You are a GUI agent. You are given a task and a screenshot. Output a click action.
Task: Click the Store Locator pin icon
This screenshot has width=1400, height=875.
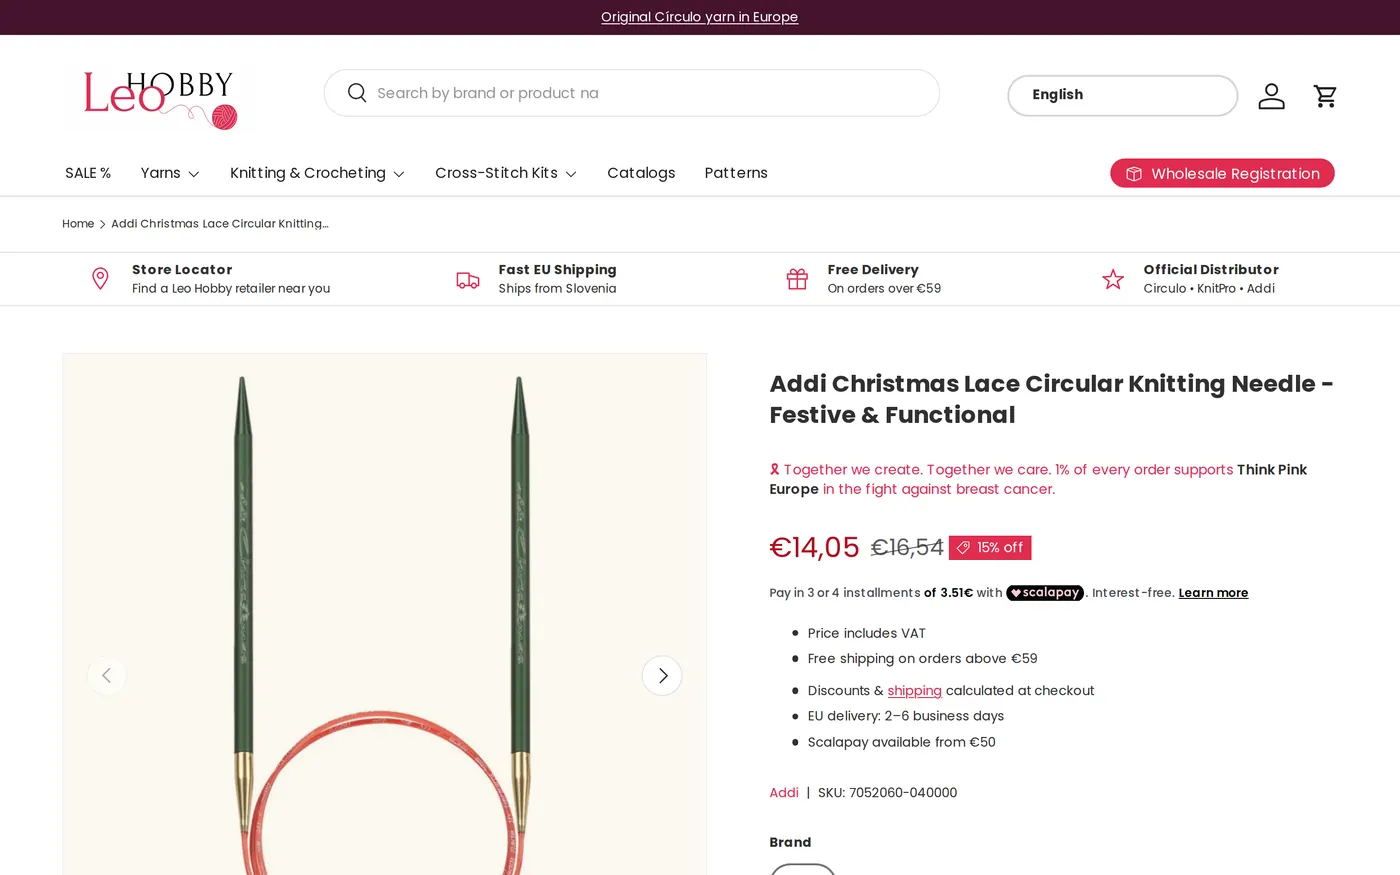click(100, 279)
